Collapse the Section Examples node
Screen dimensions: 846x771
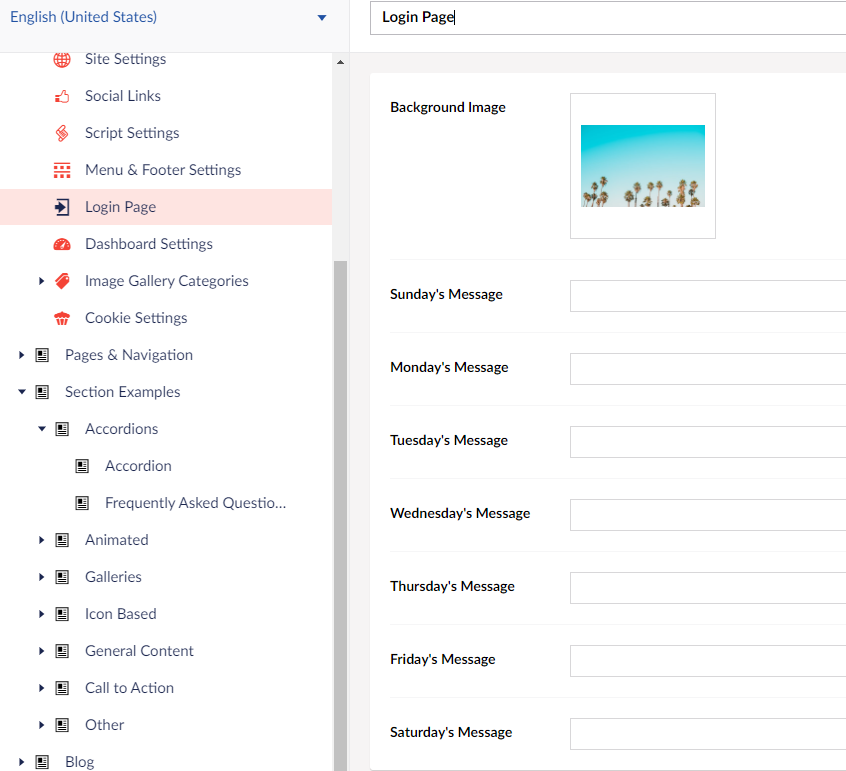click(x=22, y=392)
